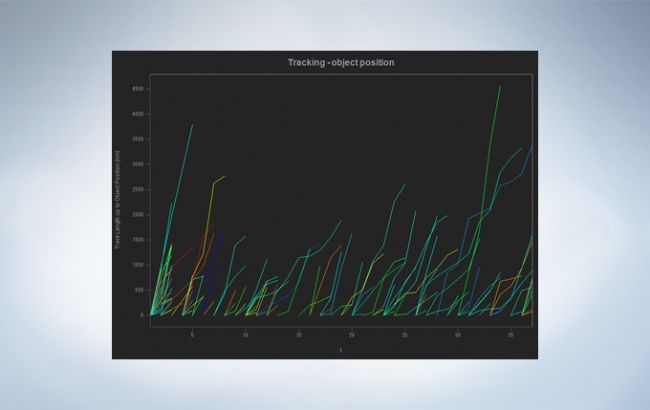Image resolution: width=650 pixels, height=410 pixels.
Task: Select the 4500 tick on the vertical axis
Action: tap(140, 88)
